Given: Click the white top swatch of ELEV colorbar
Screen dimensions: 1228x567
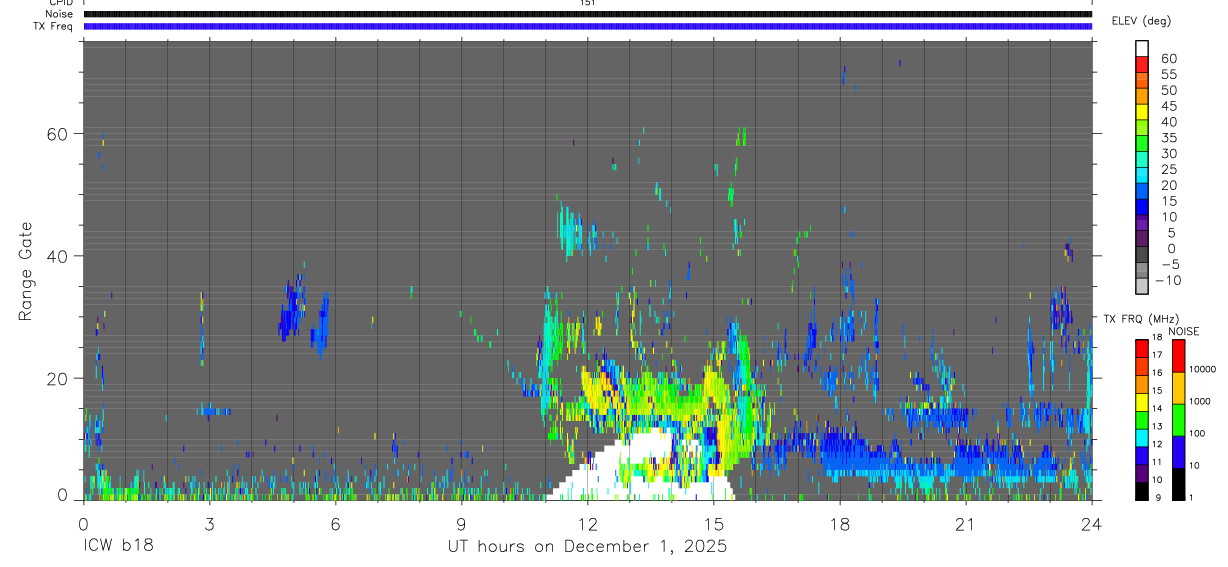Looking at the screenshot, I should point(1142,47).
